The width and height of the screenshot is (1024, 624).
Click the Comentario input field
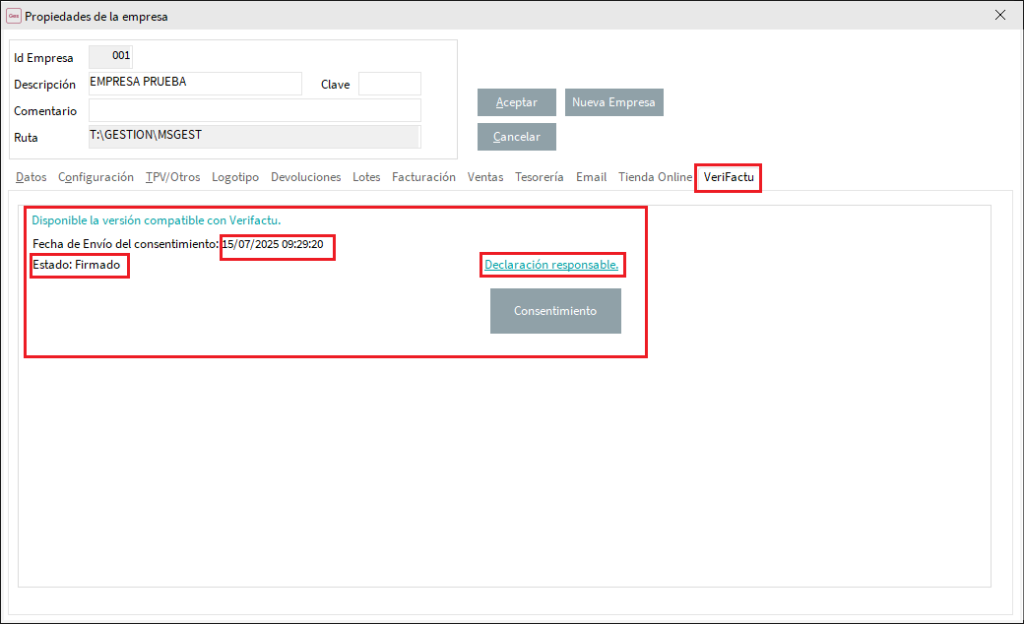tap(255, 110)
